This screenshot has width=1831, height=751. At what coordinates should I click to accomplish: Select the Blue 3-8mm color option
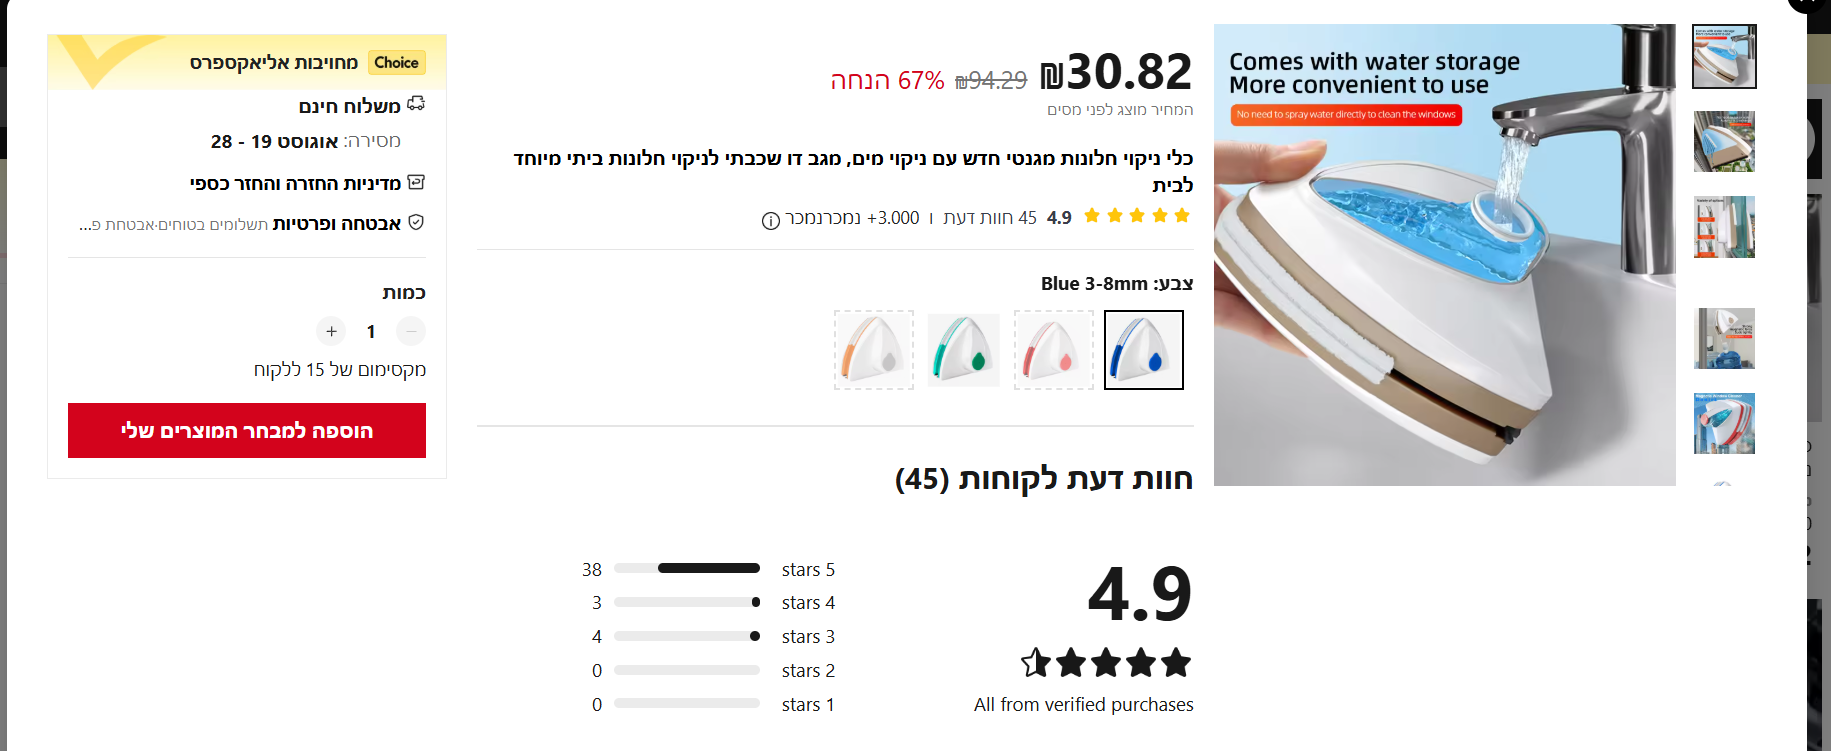coord(1143,350)
